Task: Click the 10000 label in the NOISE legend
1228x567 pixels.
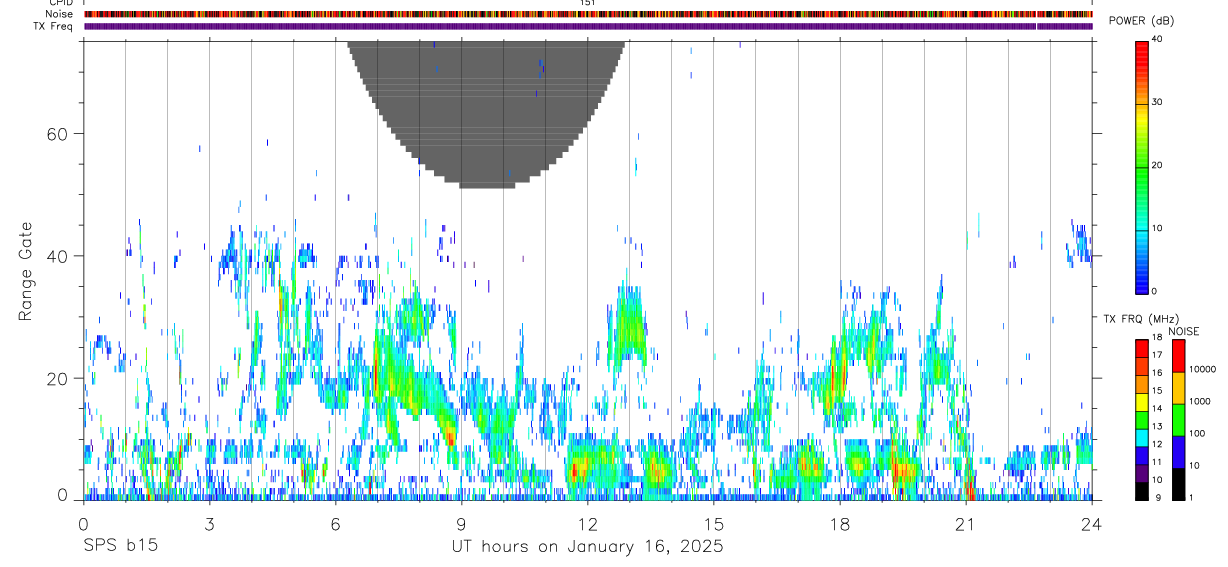Action: click(x=1201, y=369)
